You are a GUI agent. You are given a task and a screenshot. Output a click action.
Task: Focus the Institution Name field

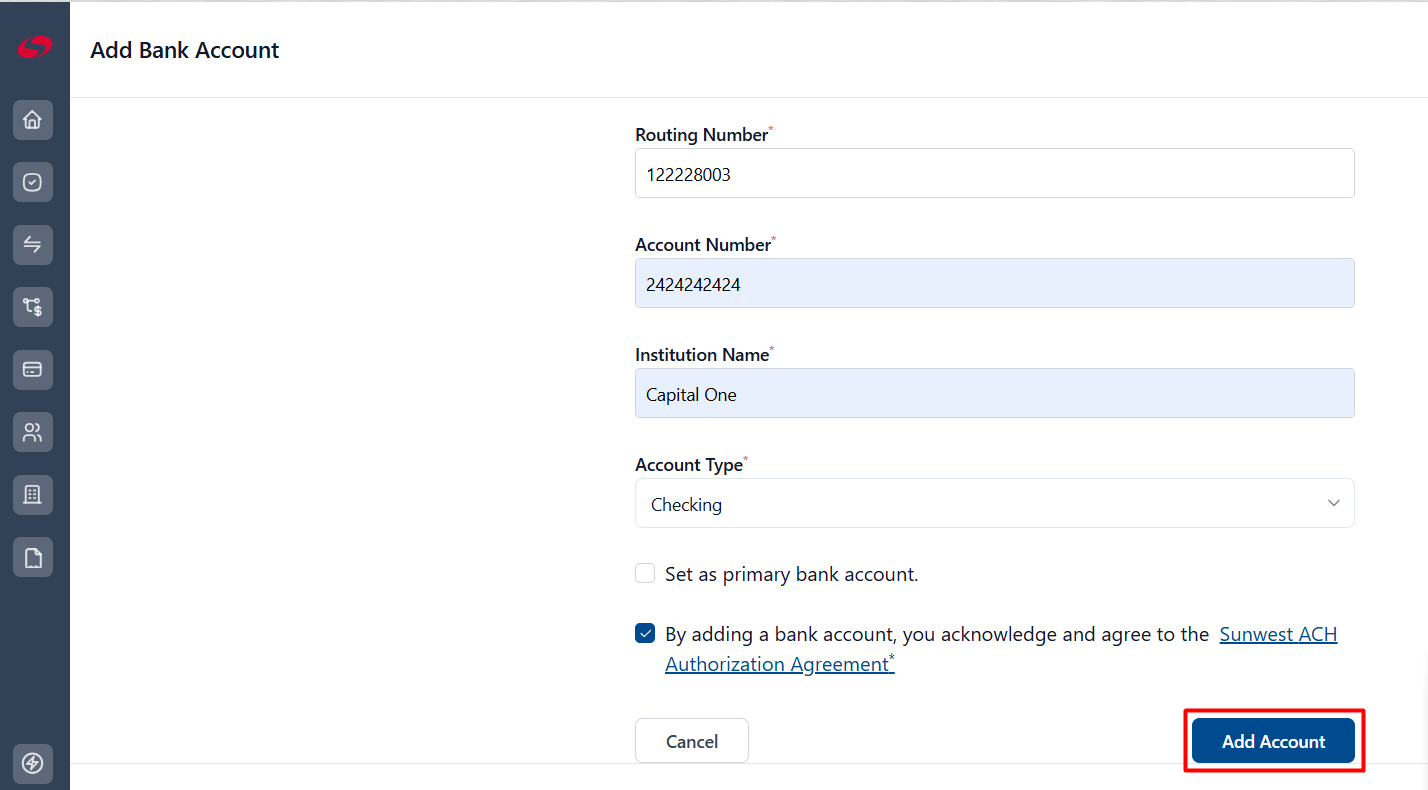pos(995,394)
